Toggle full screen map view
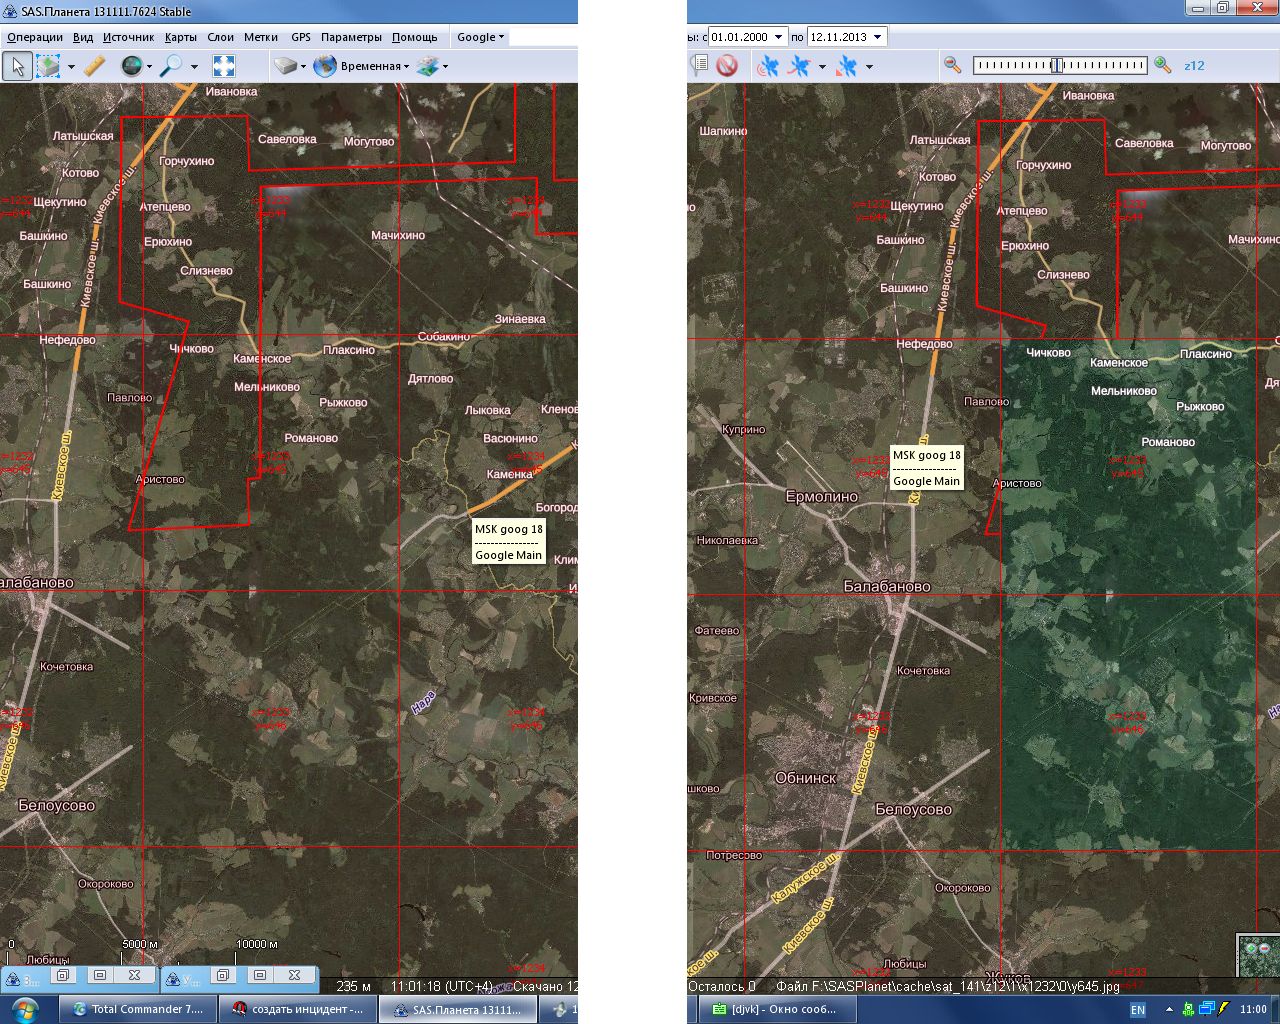The image size is (1280, 1024). (224, 66)
